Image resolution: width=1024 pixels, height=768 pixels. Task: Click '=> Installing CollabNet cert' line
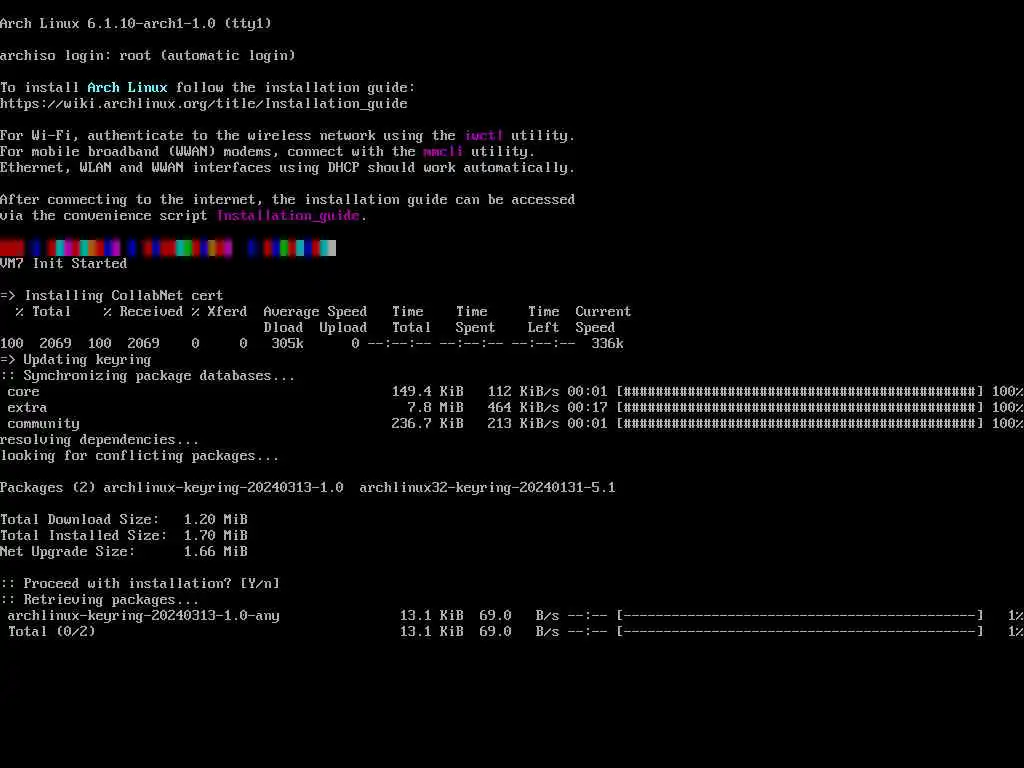pyautogui.click(x=112, y=296)
